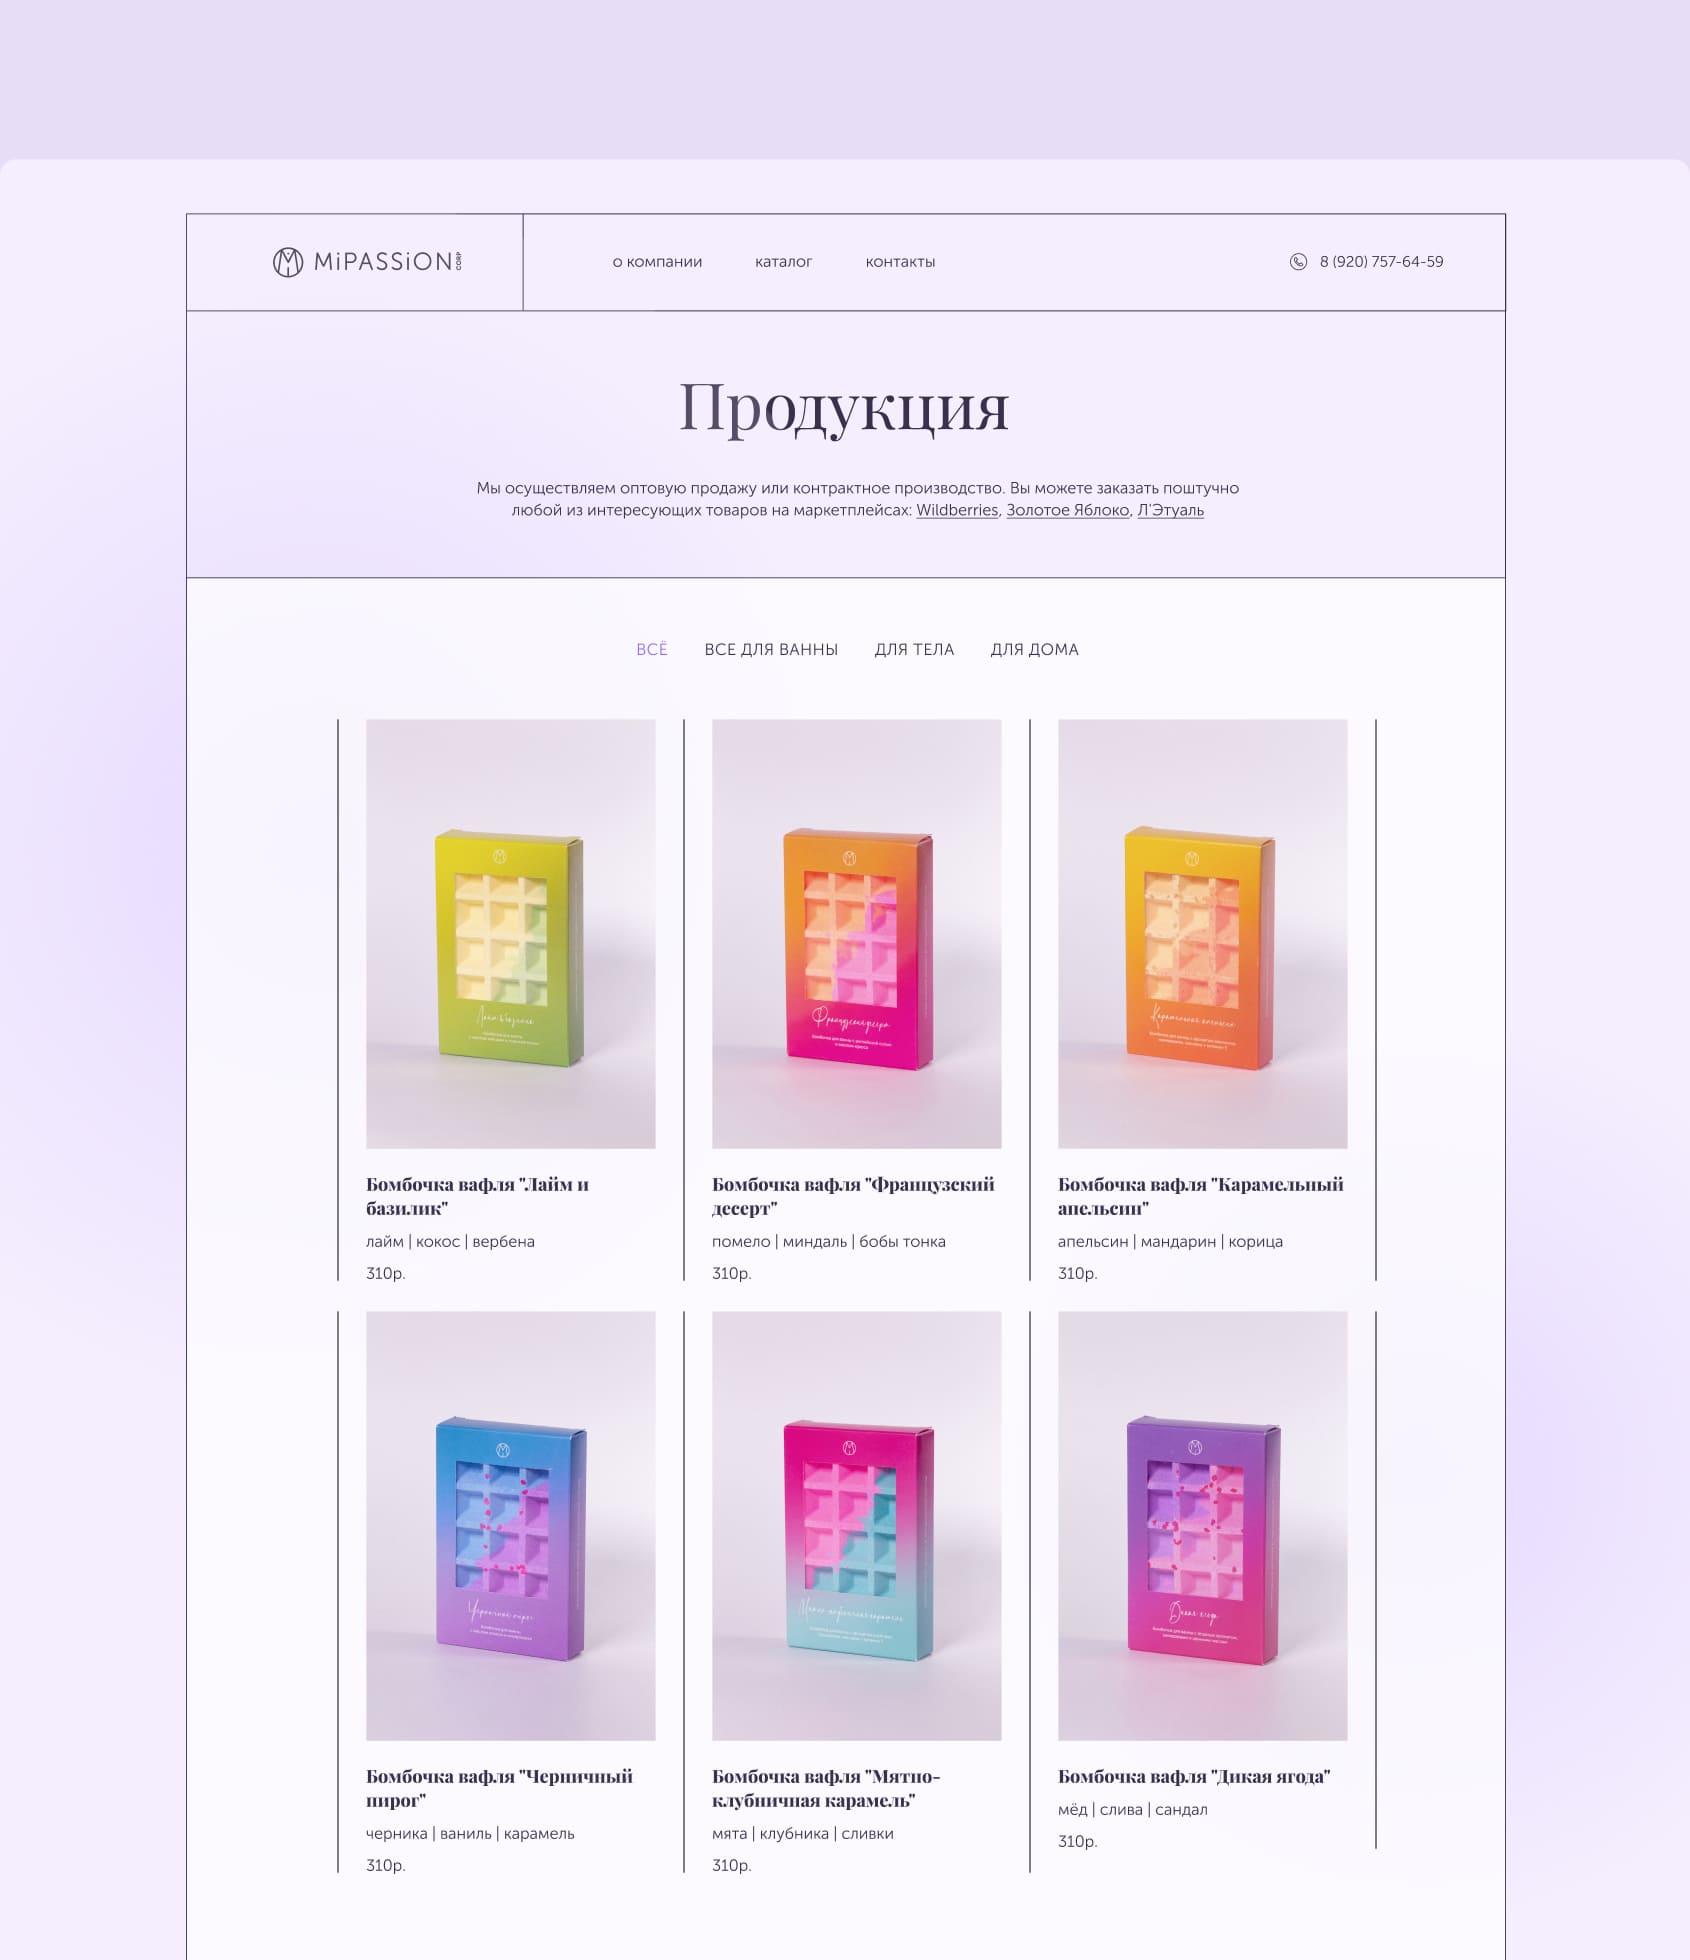1690x1960 pixels.
Task: Select the Мятно-клубничная карамель product photo
Action: click(857, 1526)
